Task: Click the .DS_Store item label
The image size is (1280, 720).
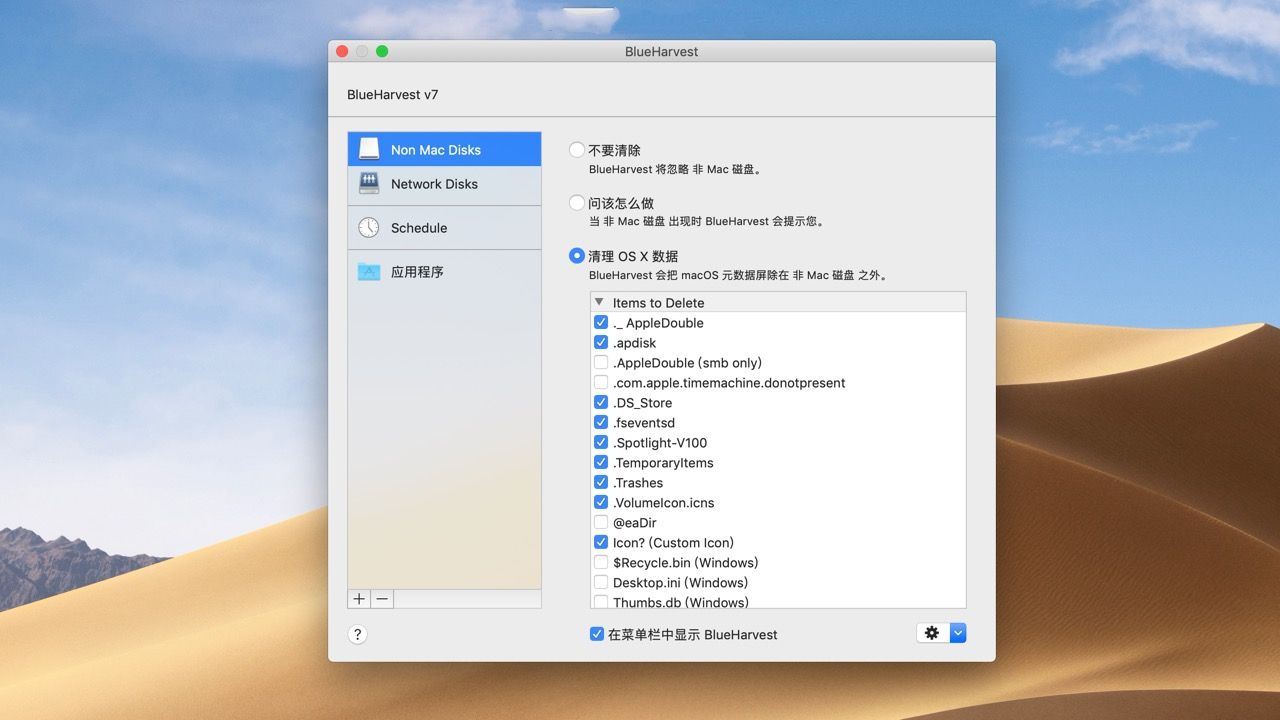Action: pyautogui.click(x=642, y=403)
